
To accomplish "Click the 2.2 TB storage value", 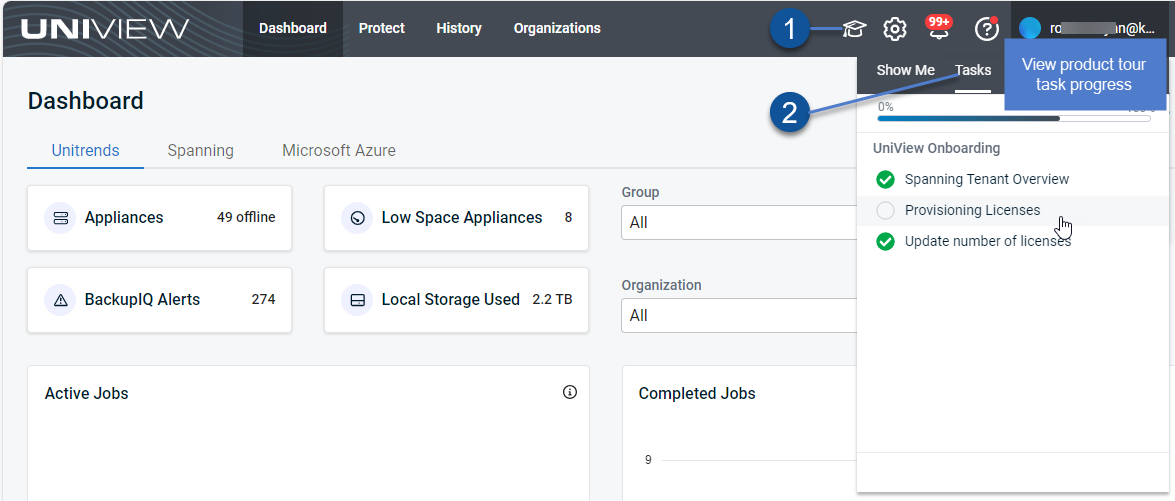I will click(x=552, y=300).
